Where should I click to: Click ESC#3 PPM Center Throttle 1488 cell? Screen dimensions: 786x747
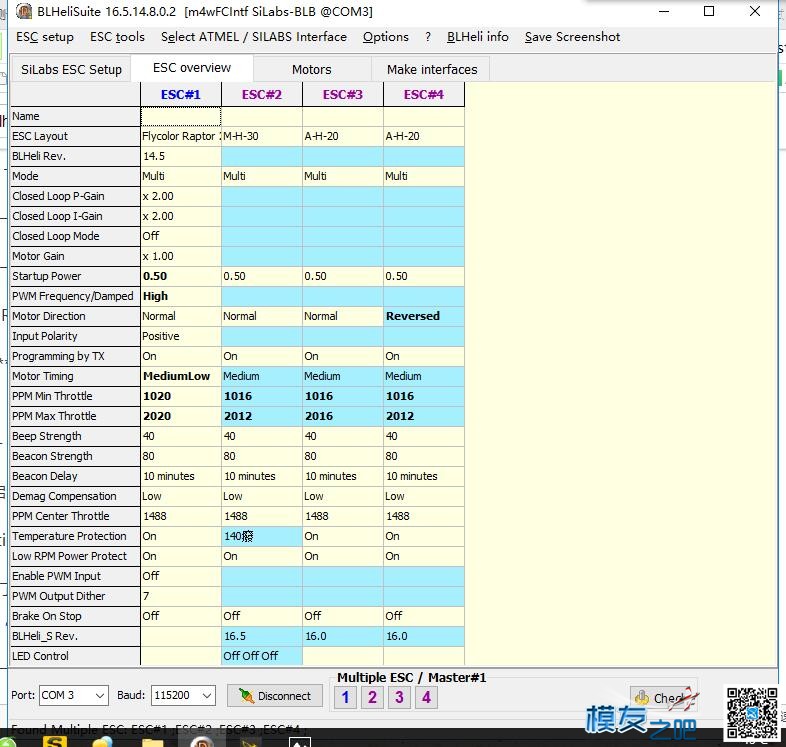pyautogui.click(x=343, y=516)
